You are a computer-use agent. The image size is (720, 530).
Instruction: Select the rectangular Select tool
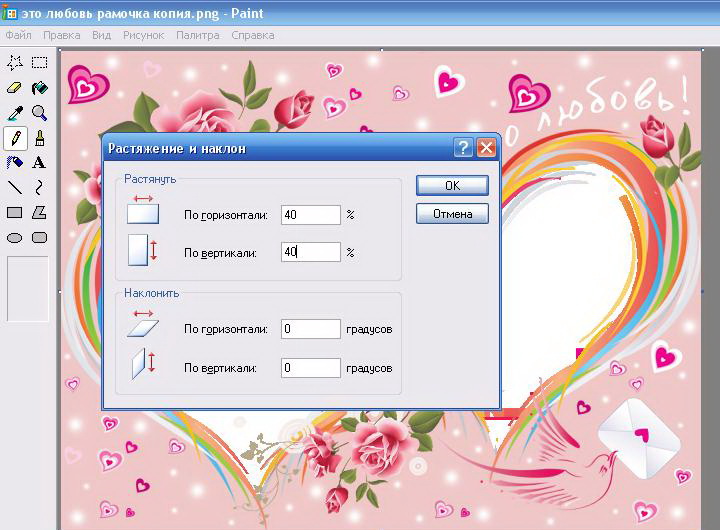click(40, 63)
